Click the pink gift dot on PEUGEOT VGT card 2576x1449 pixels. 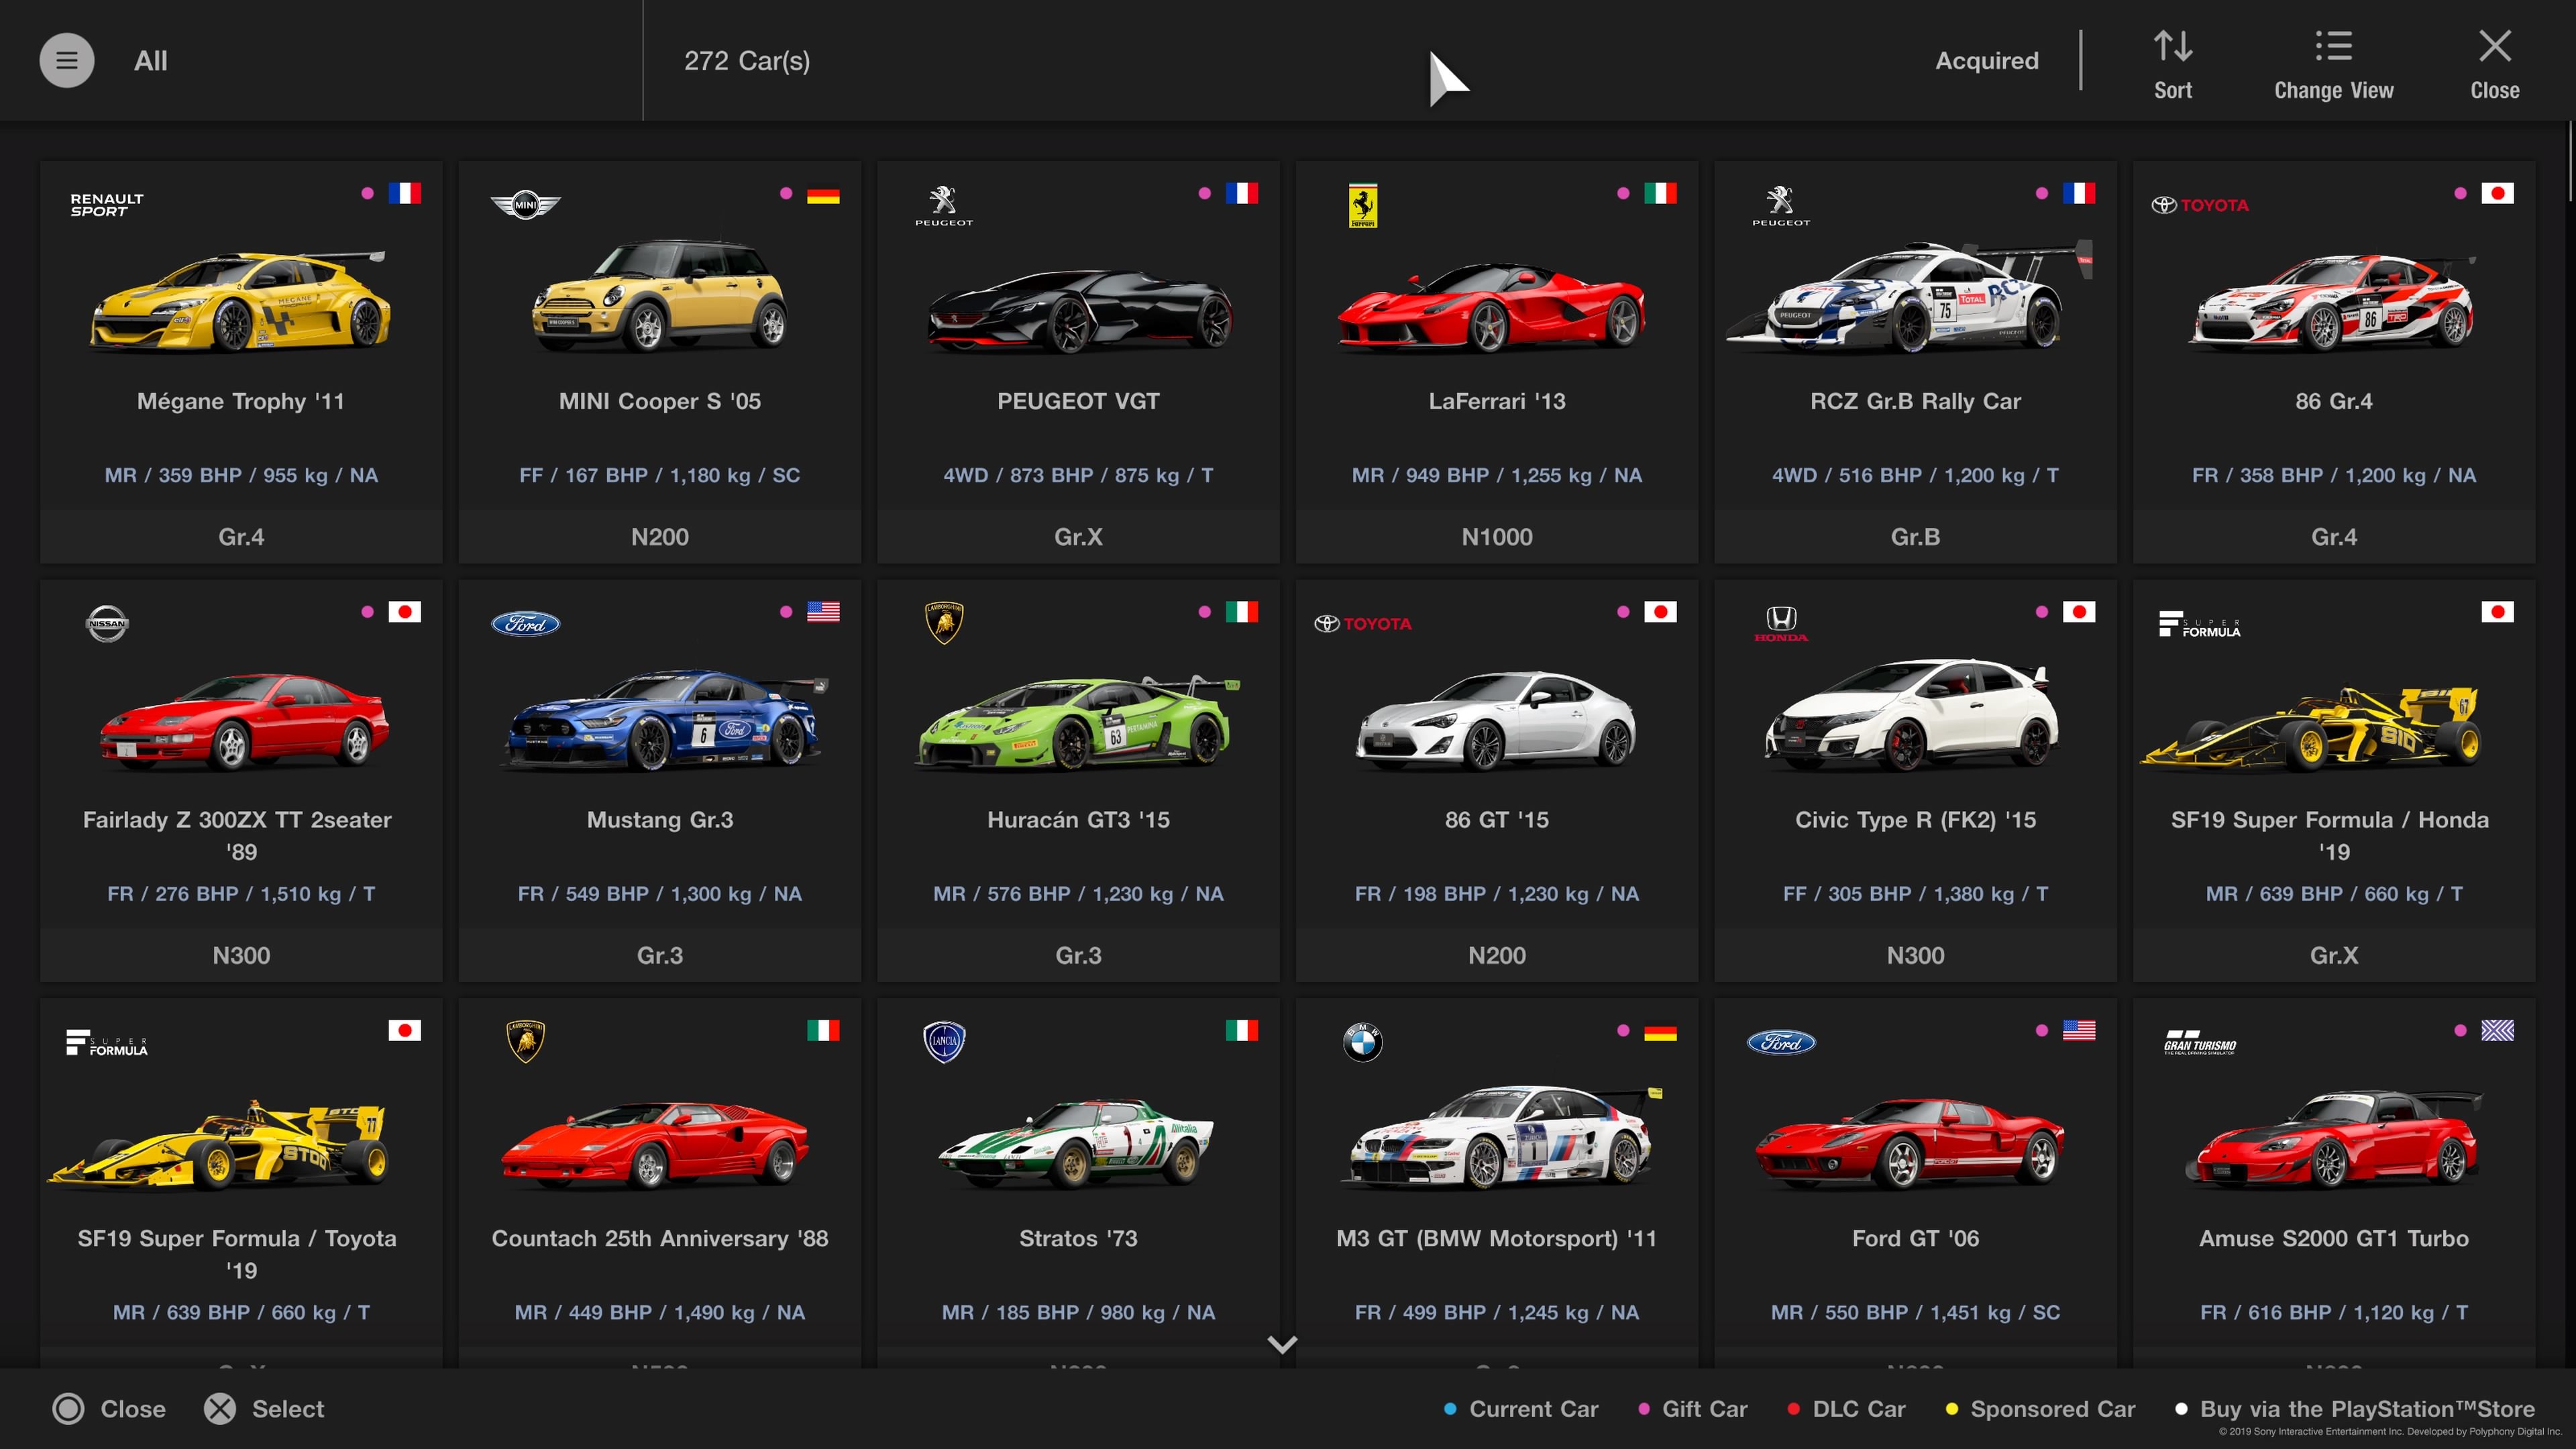(1204, 193)
